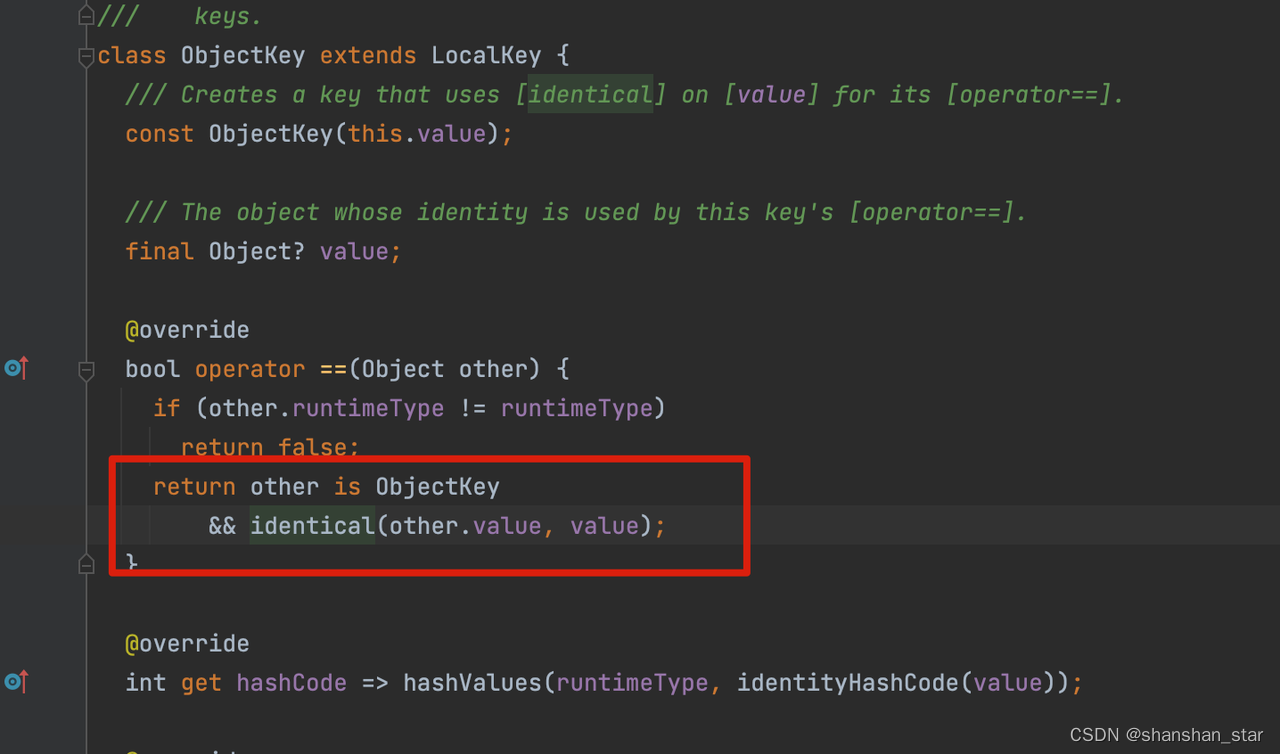
Task: Click 'value' inside identityHashCode call
Action: [1007, 683]
